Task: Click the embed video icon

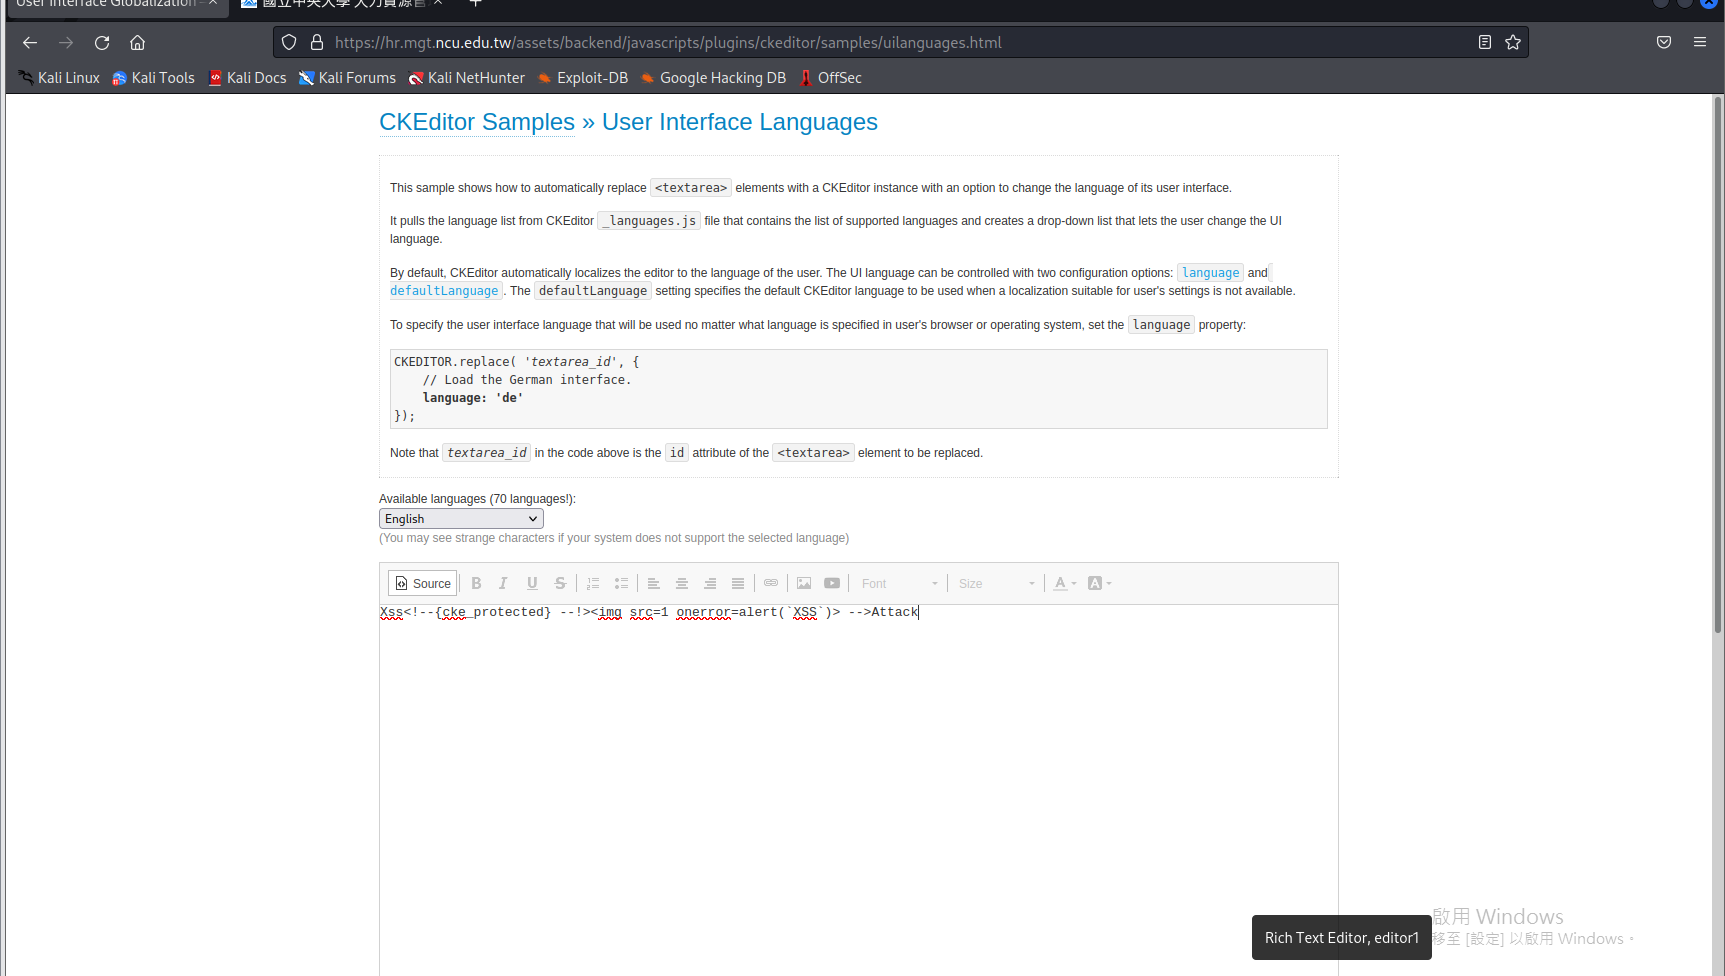Action: [832, 583]
